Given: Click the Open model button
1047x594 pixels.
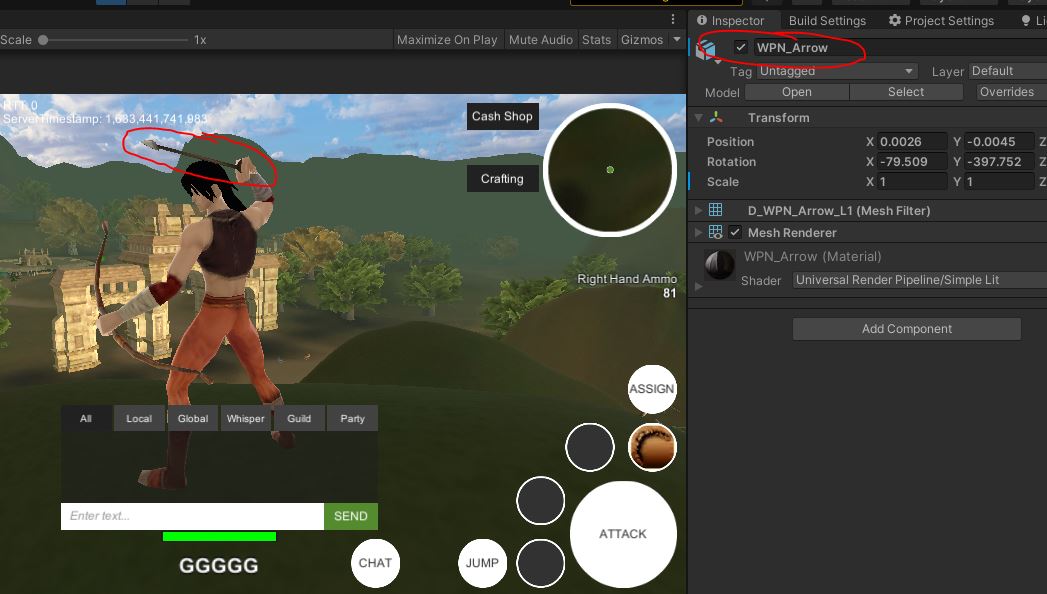Looking at the screenshot, I should click(797, 92).
